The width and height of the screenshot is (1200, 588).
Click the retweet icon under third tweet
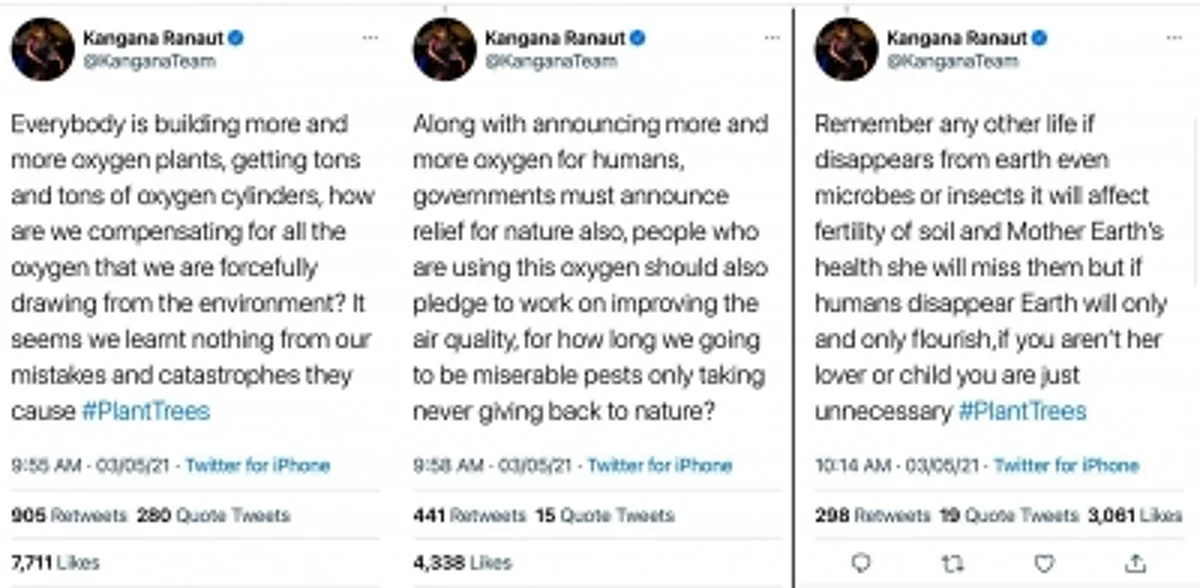point(953,563)
